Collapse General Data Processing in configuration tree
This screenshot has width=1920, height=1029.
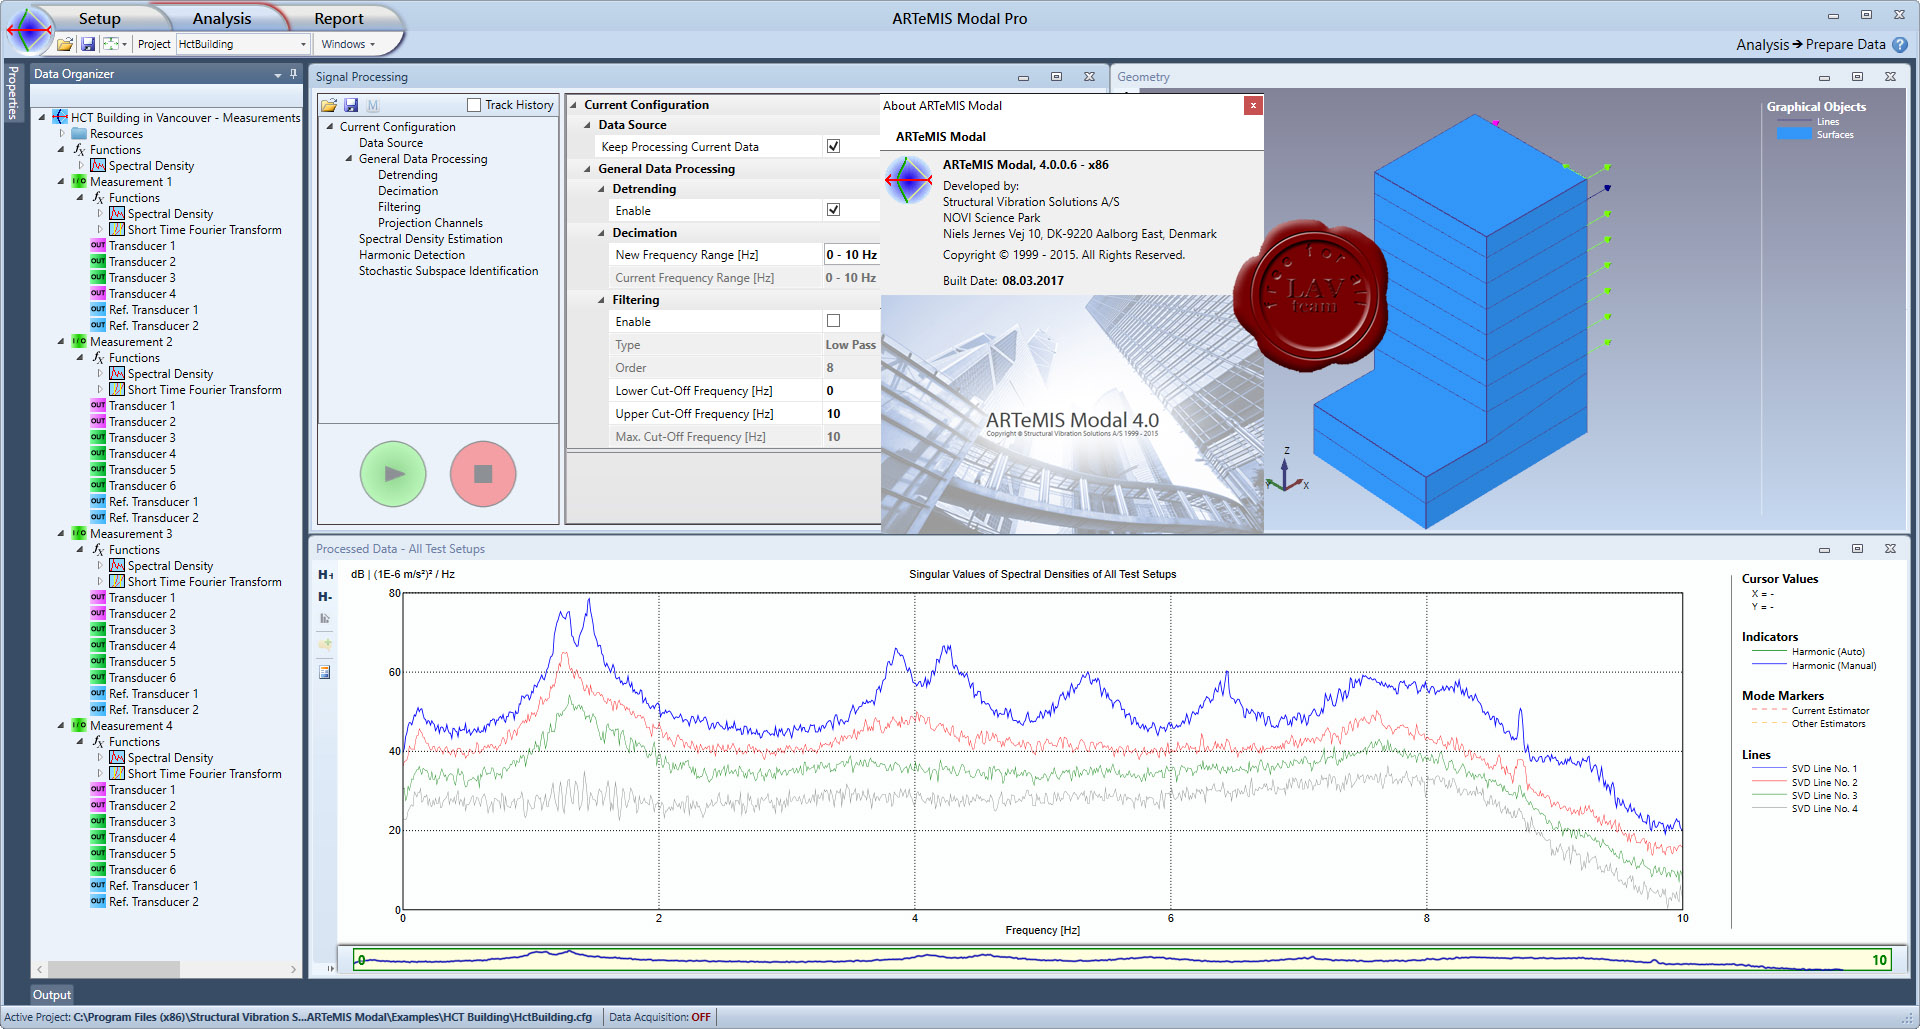click(x=349, y=159)
